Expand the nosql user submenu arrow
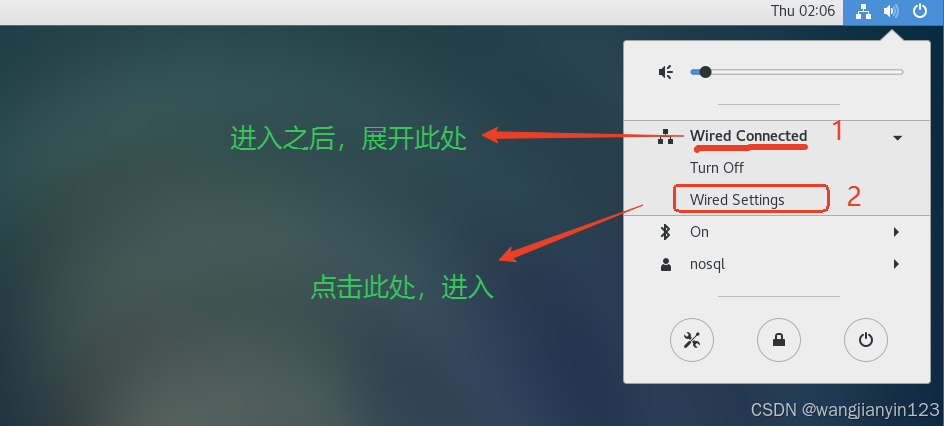The height and width of the screenshot is (426, 944). click(x=896, y=264)
